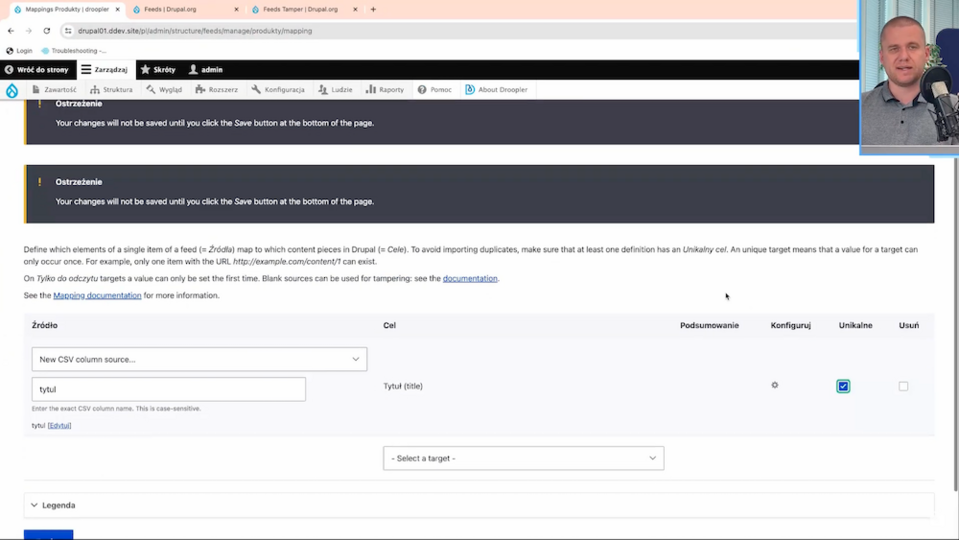The width and height of the screenshot is (959, 540).
Task: Switch to Feeds | Drupal.org tab
Action: coord(185,9)
